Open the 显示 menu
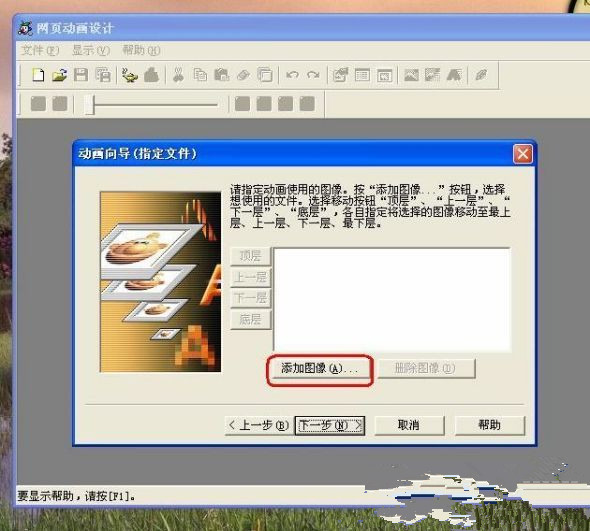The width and height of the screenshot is (590, 531). pos(91,50)
